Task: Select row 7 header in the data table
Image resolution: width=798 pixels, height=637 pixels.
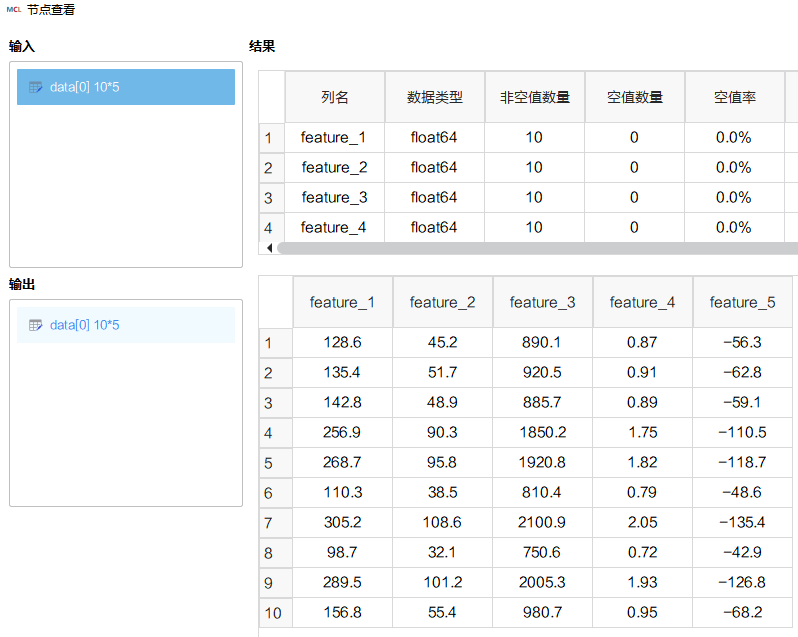Action: pos(275,523)
